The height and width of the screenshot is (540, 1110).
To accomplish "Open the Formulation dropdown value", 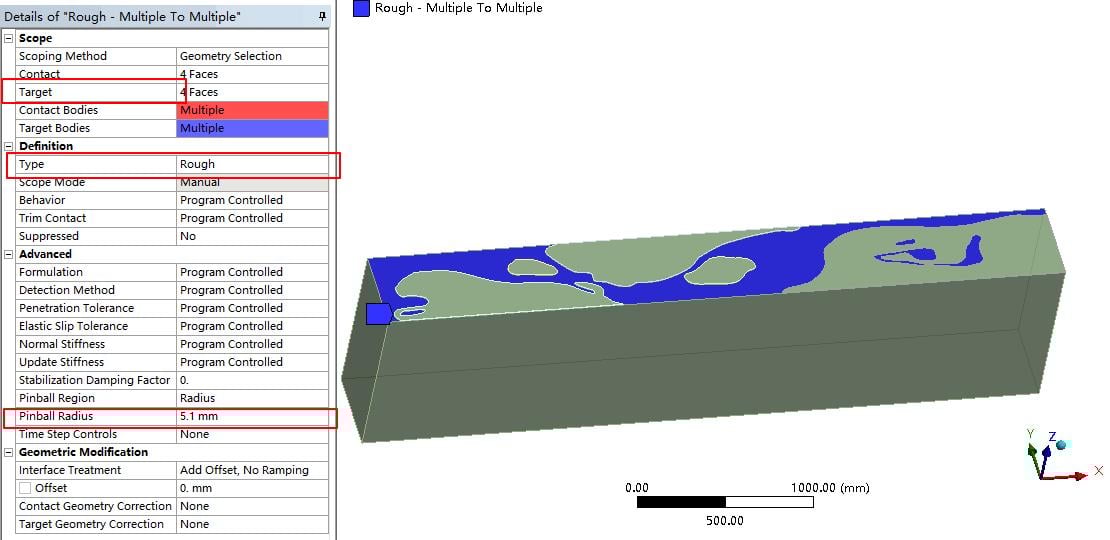I will [252, 272].
